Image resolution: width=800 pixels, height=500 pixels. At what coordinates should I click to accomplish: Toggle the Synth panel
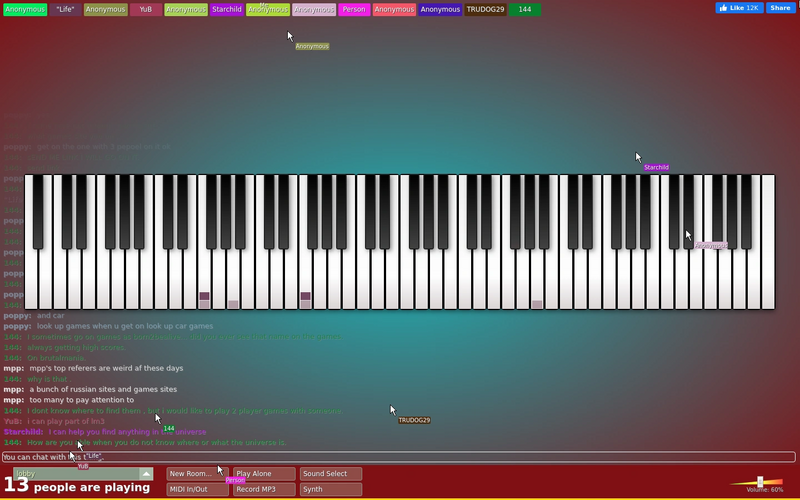pyautogui.click(x=331, y=489)
